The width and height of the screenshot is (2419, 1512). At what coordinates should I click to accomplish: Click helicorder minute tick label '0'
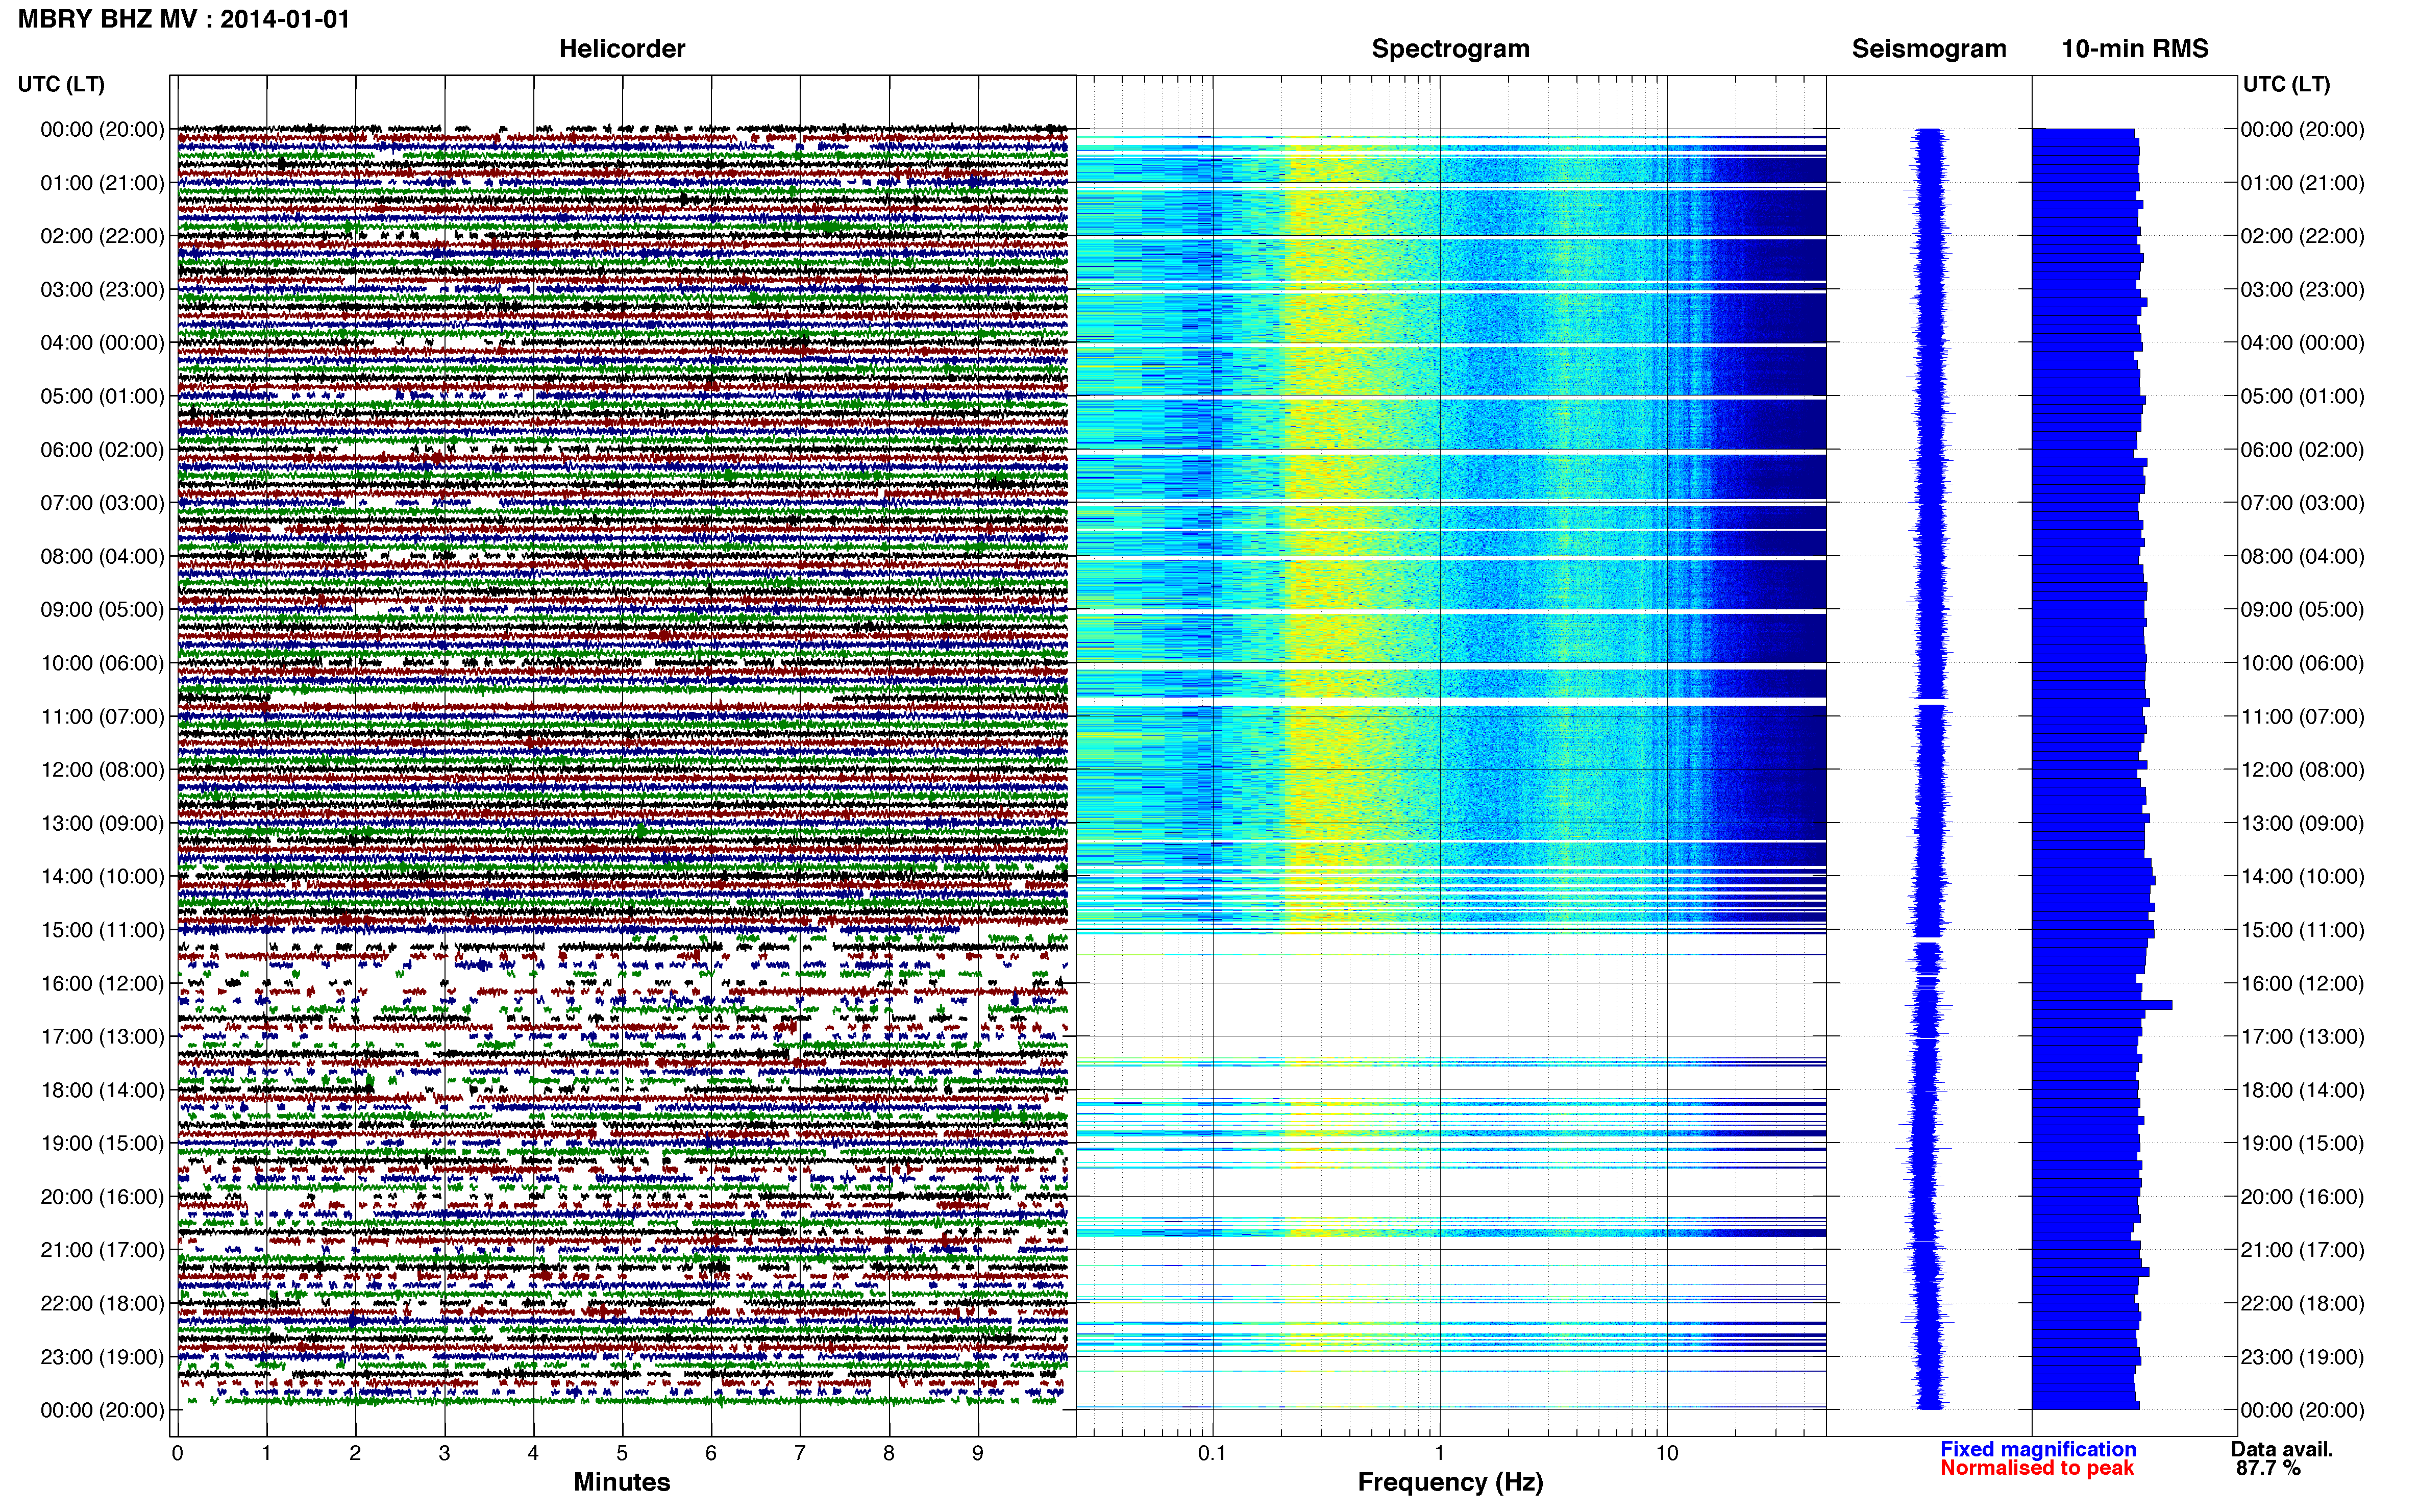177,1454
